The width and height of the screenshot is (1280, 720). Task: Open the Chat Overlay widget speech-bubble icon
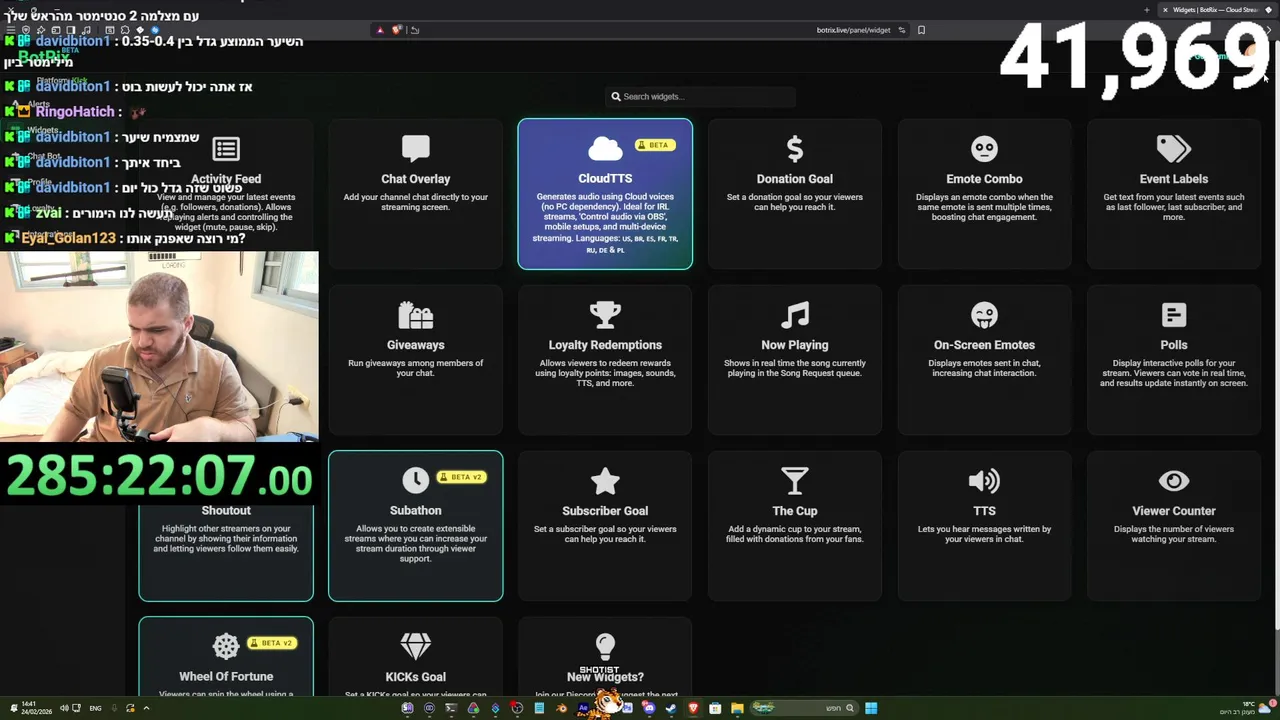point(415,148)
